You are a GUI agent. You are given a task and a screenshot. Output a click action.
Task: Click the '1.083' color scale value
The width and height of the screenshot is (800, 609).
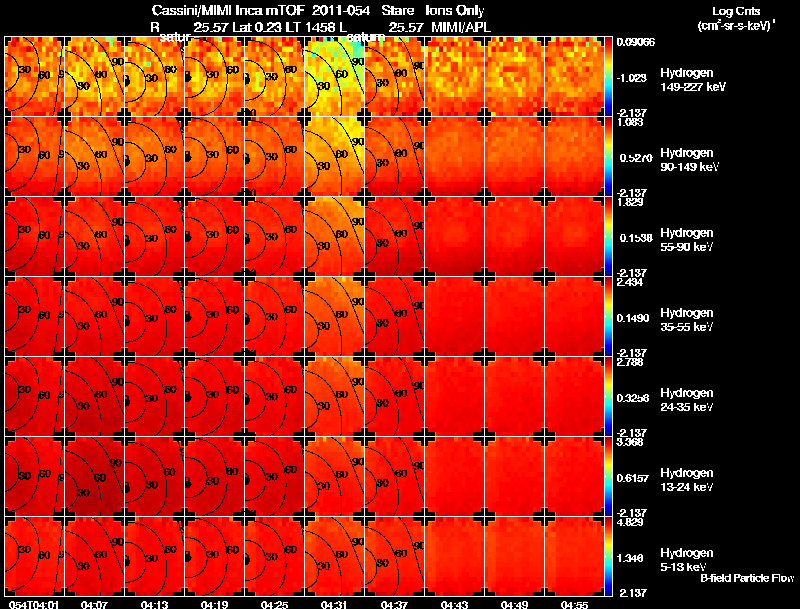click(630, 122)
